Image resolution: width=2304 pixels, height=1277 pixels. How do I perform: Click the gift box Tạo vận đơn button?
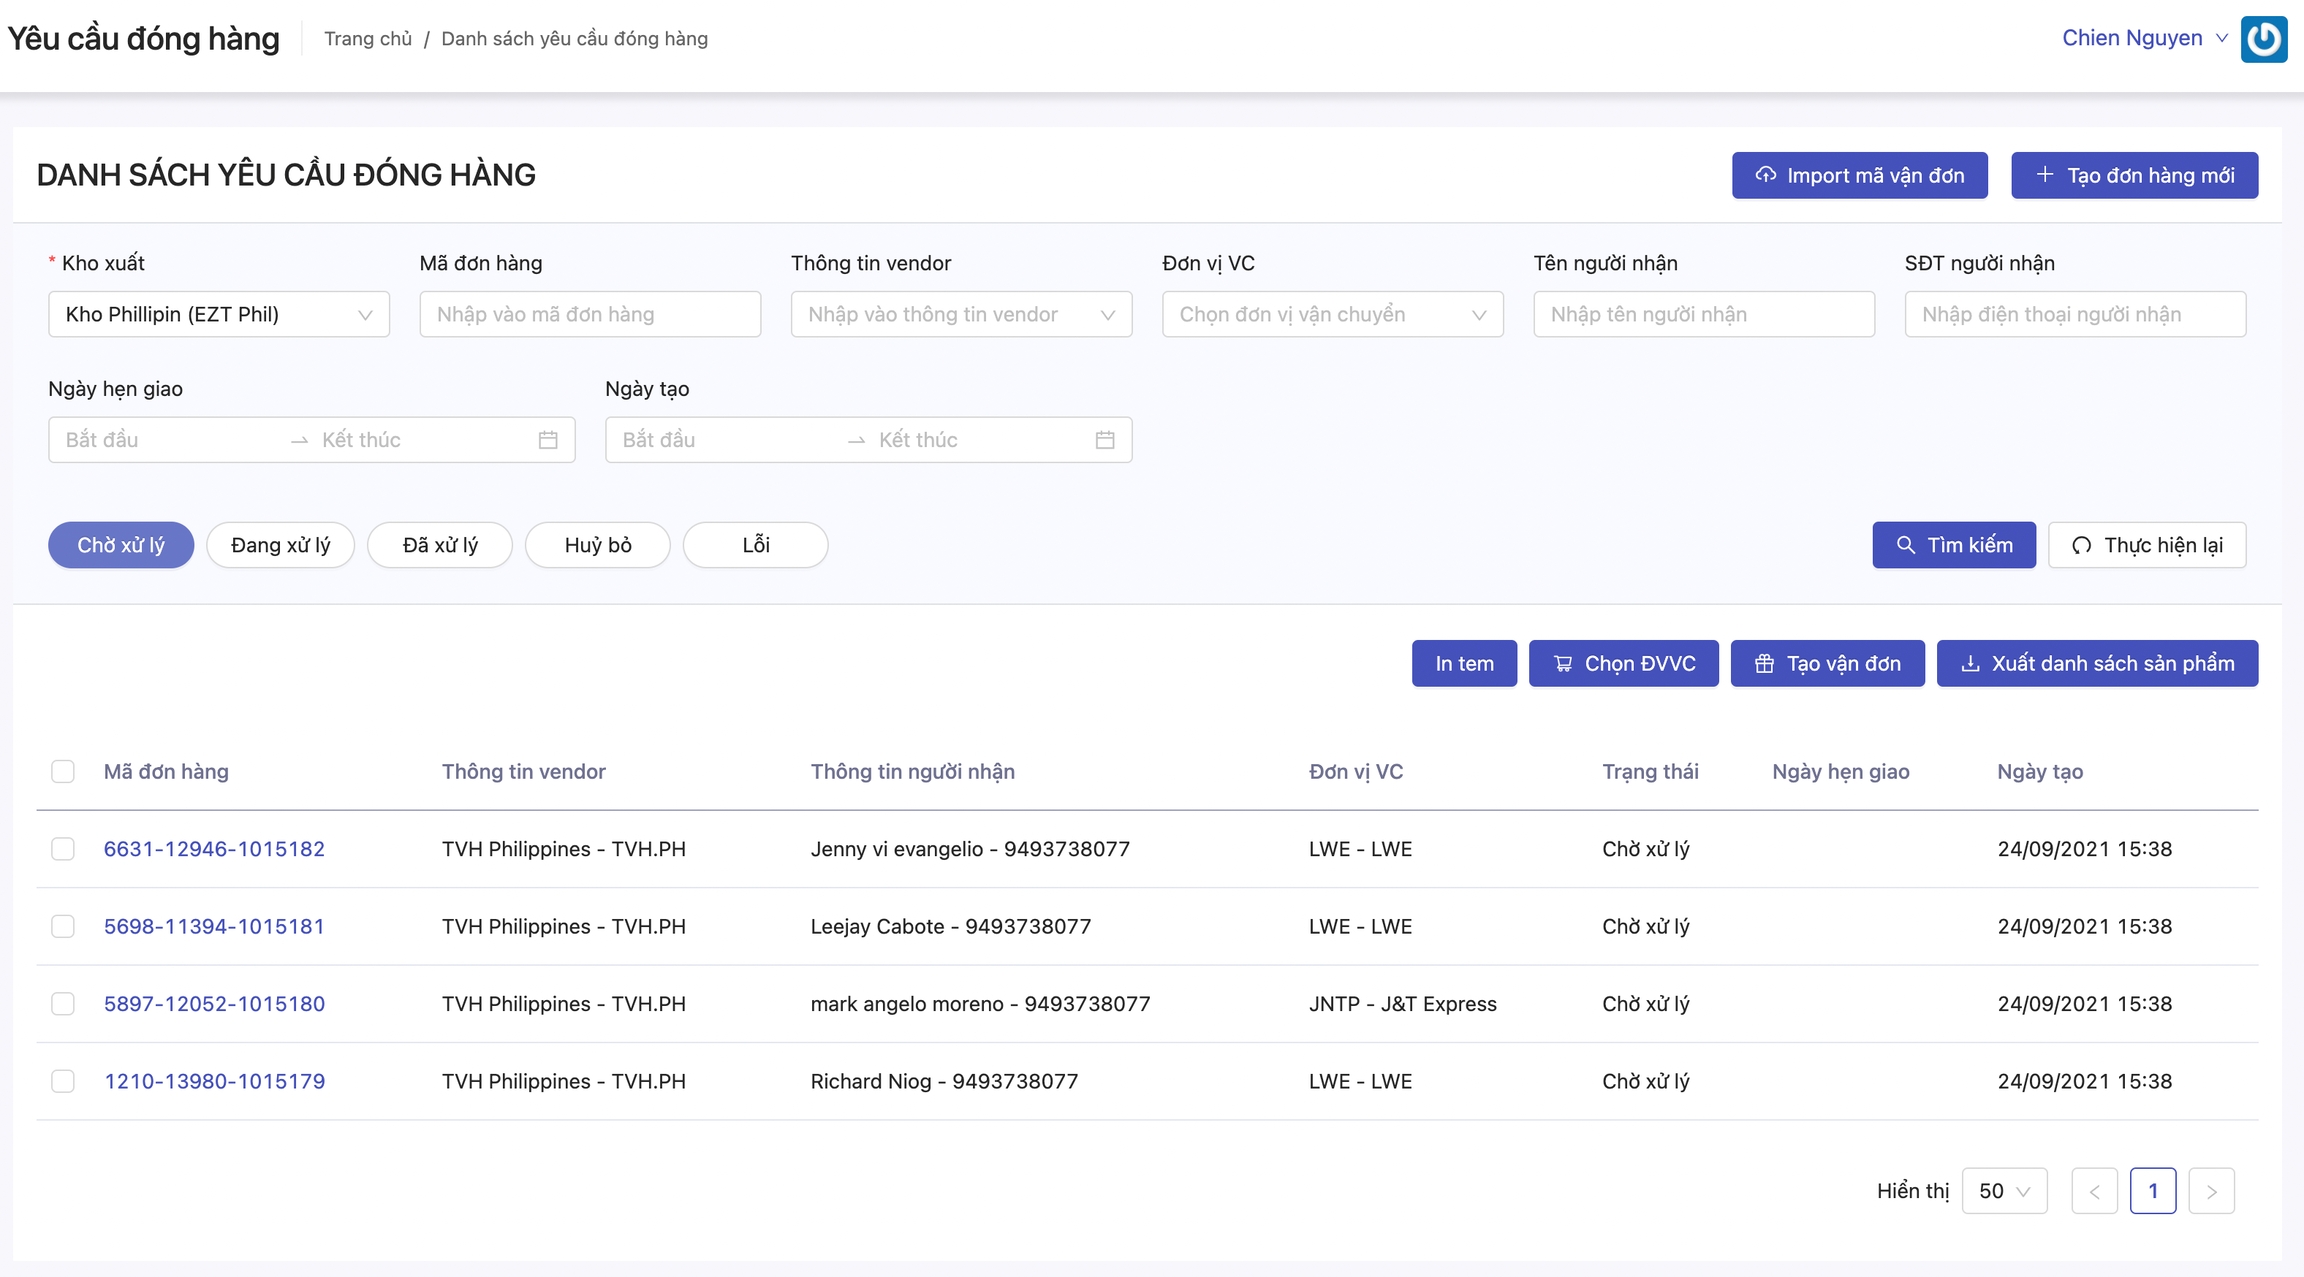[1827, 664]
